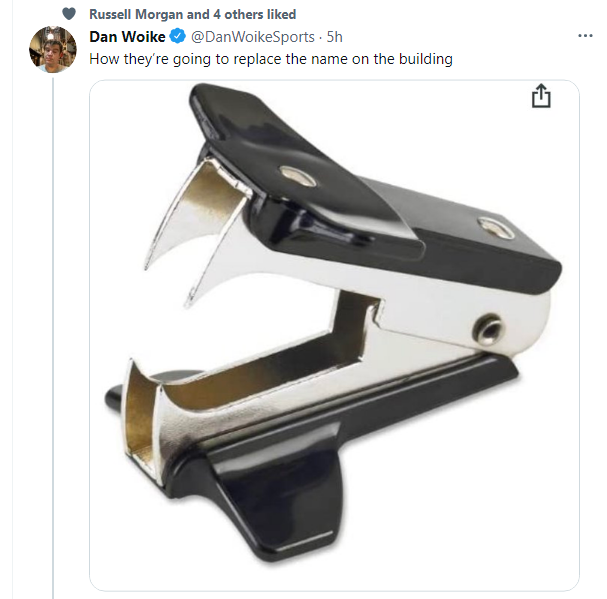Click the blue verified checkmark badge
Screen dimensions: 607x599
(x=178, y=36)
